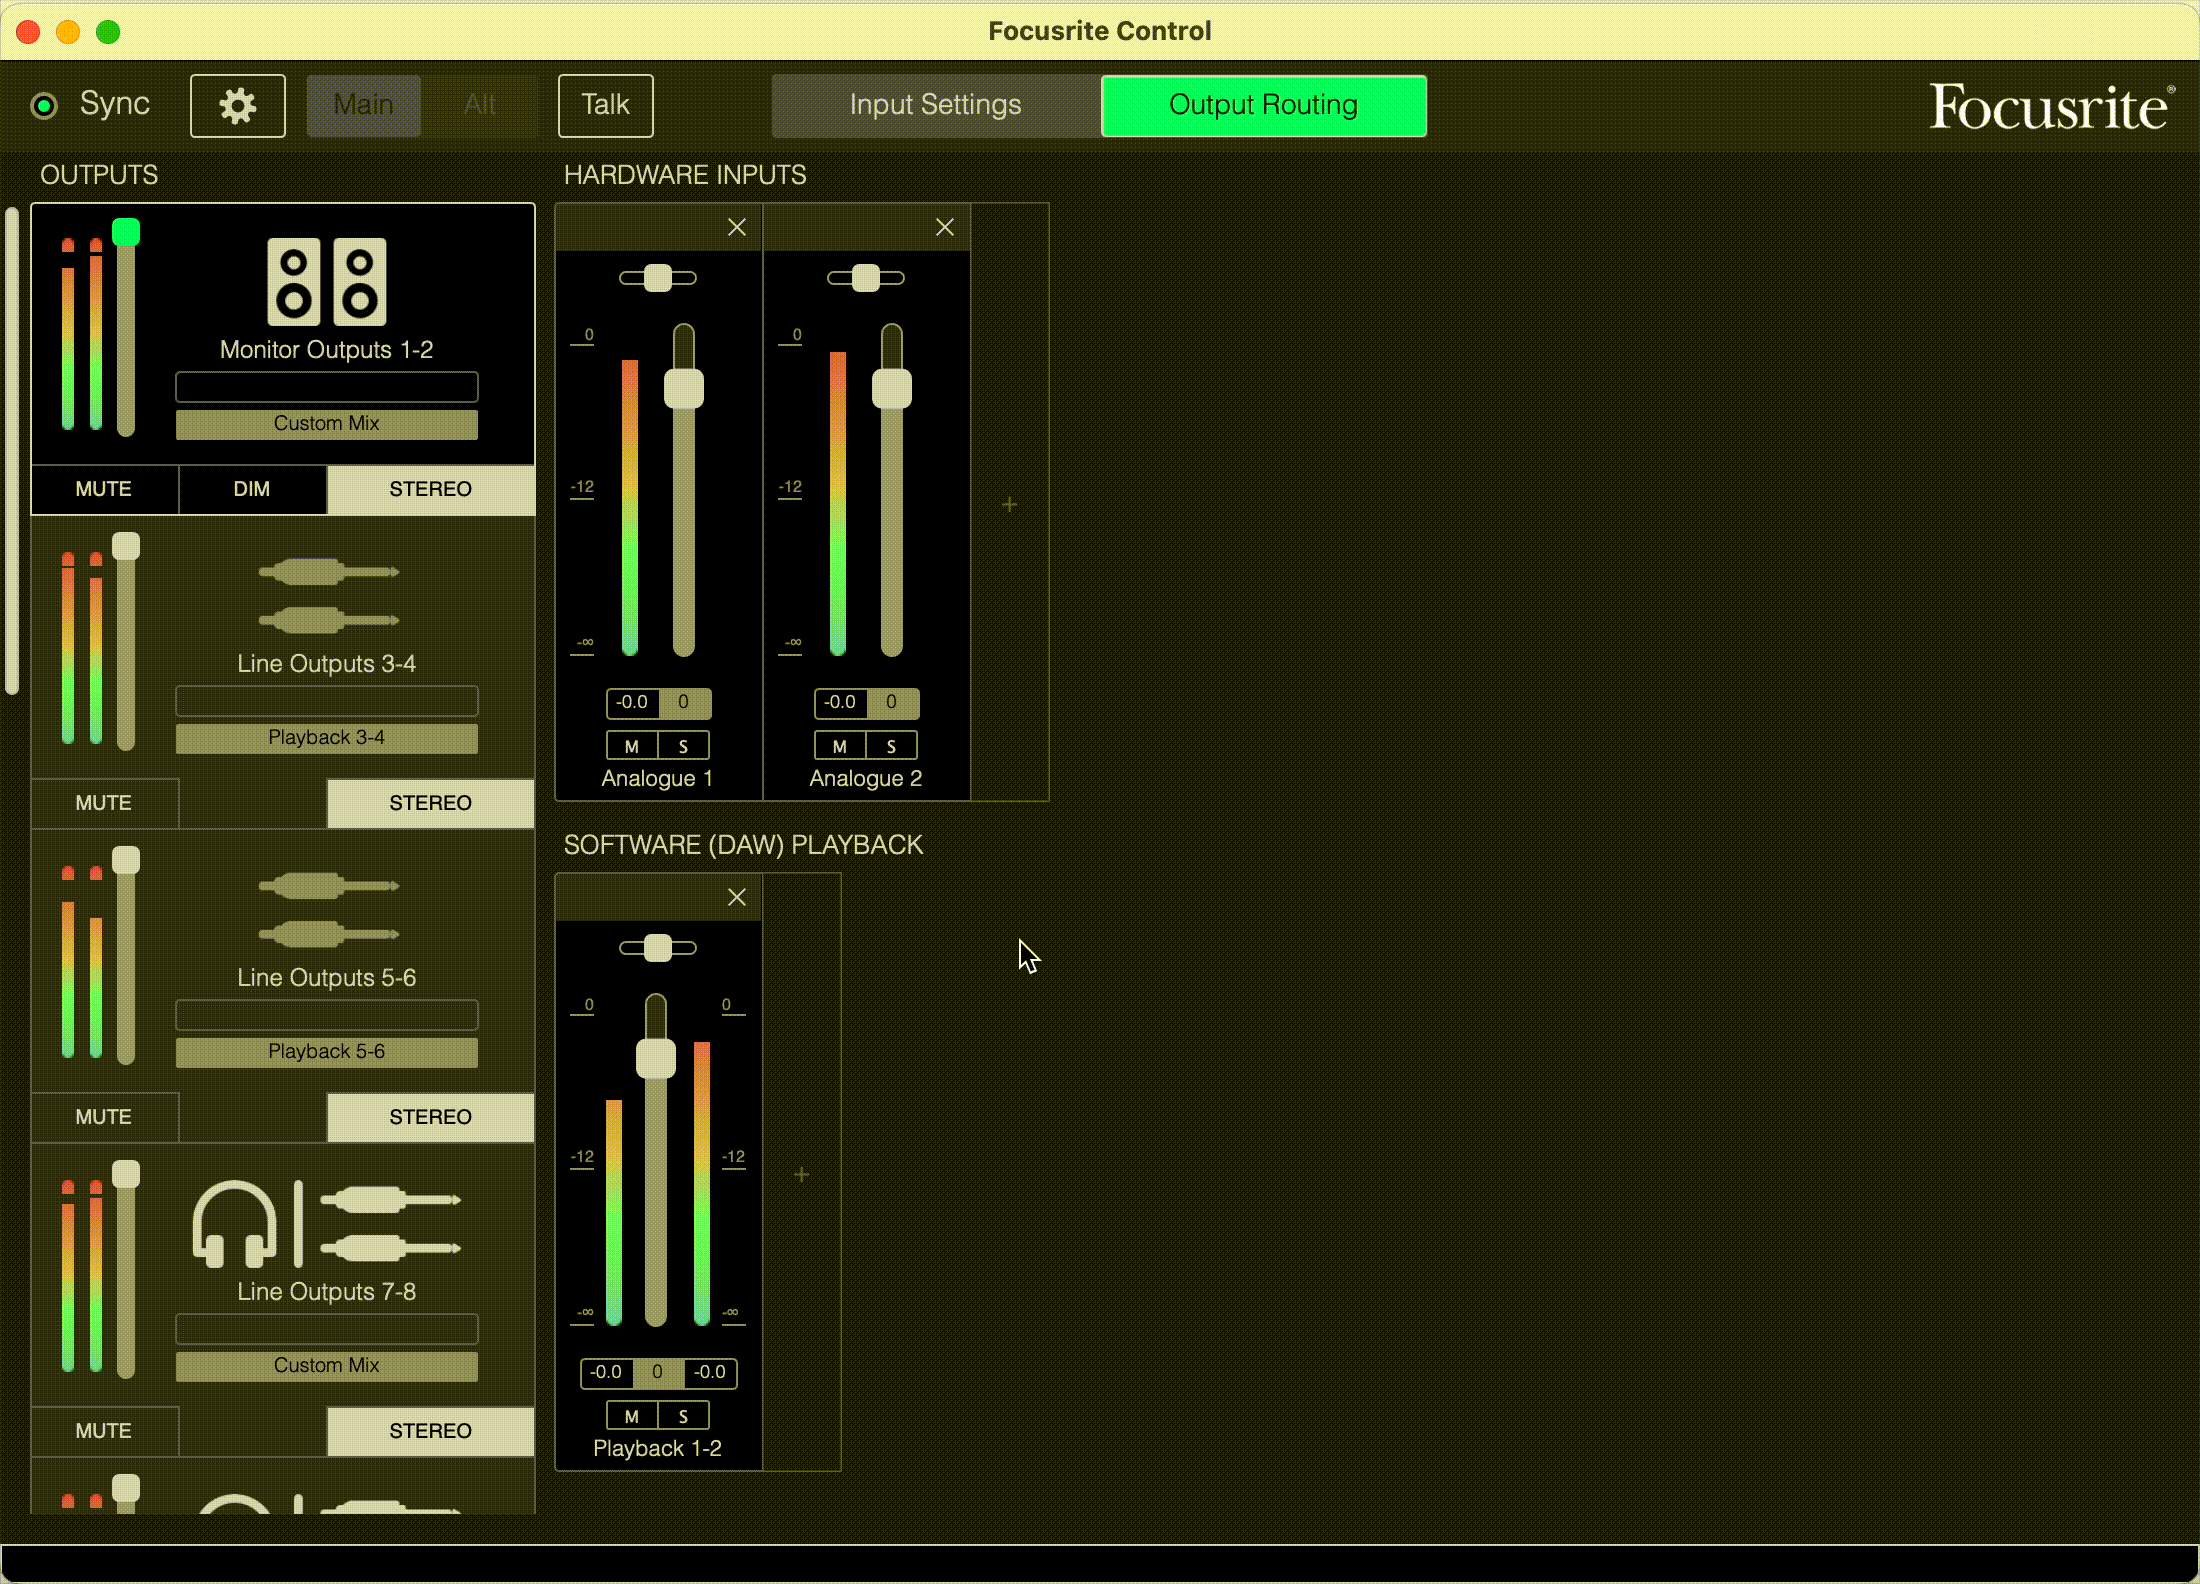Open Playback 3-4 source dropdown
This screenshot has height=1584, width=2200.
tap(327, 738)
